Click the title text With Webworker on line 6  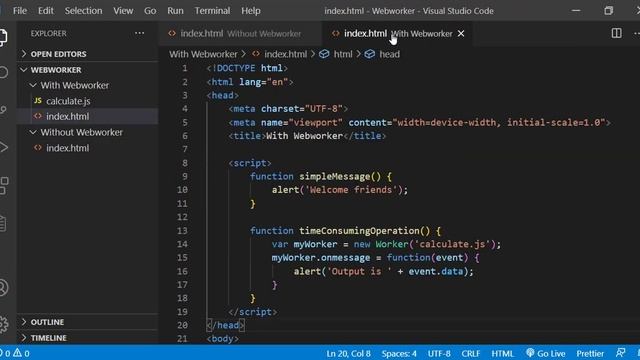pyautogui.click(x=304, y=136)
